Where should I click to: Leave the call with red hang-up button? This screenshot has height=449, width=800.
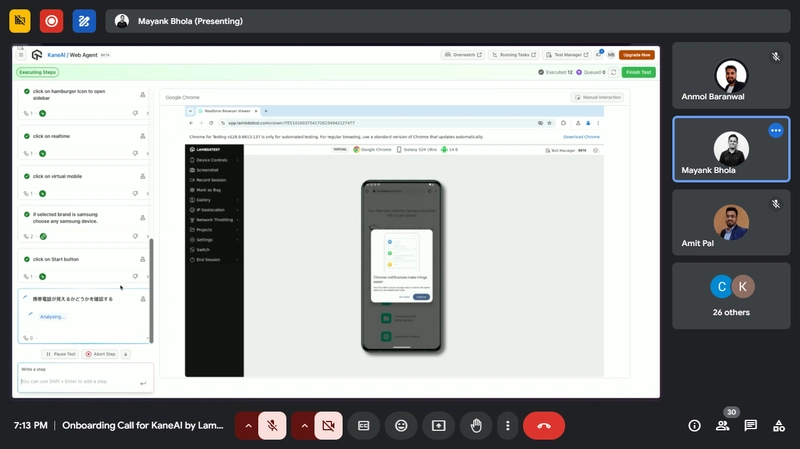543,426
